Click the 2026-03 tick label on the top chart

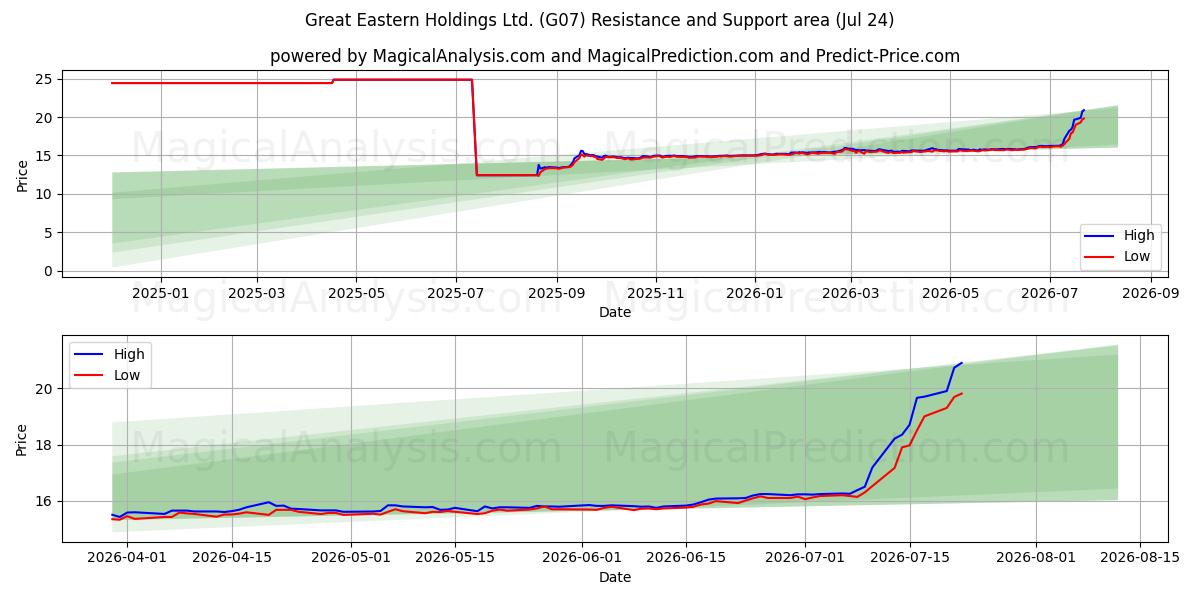pos(851,293)
